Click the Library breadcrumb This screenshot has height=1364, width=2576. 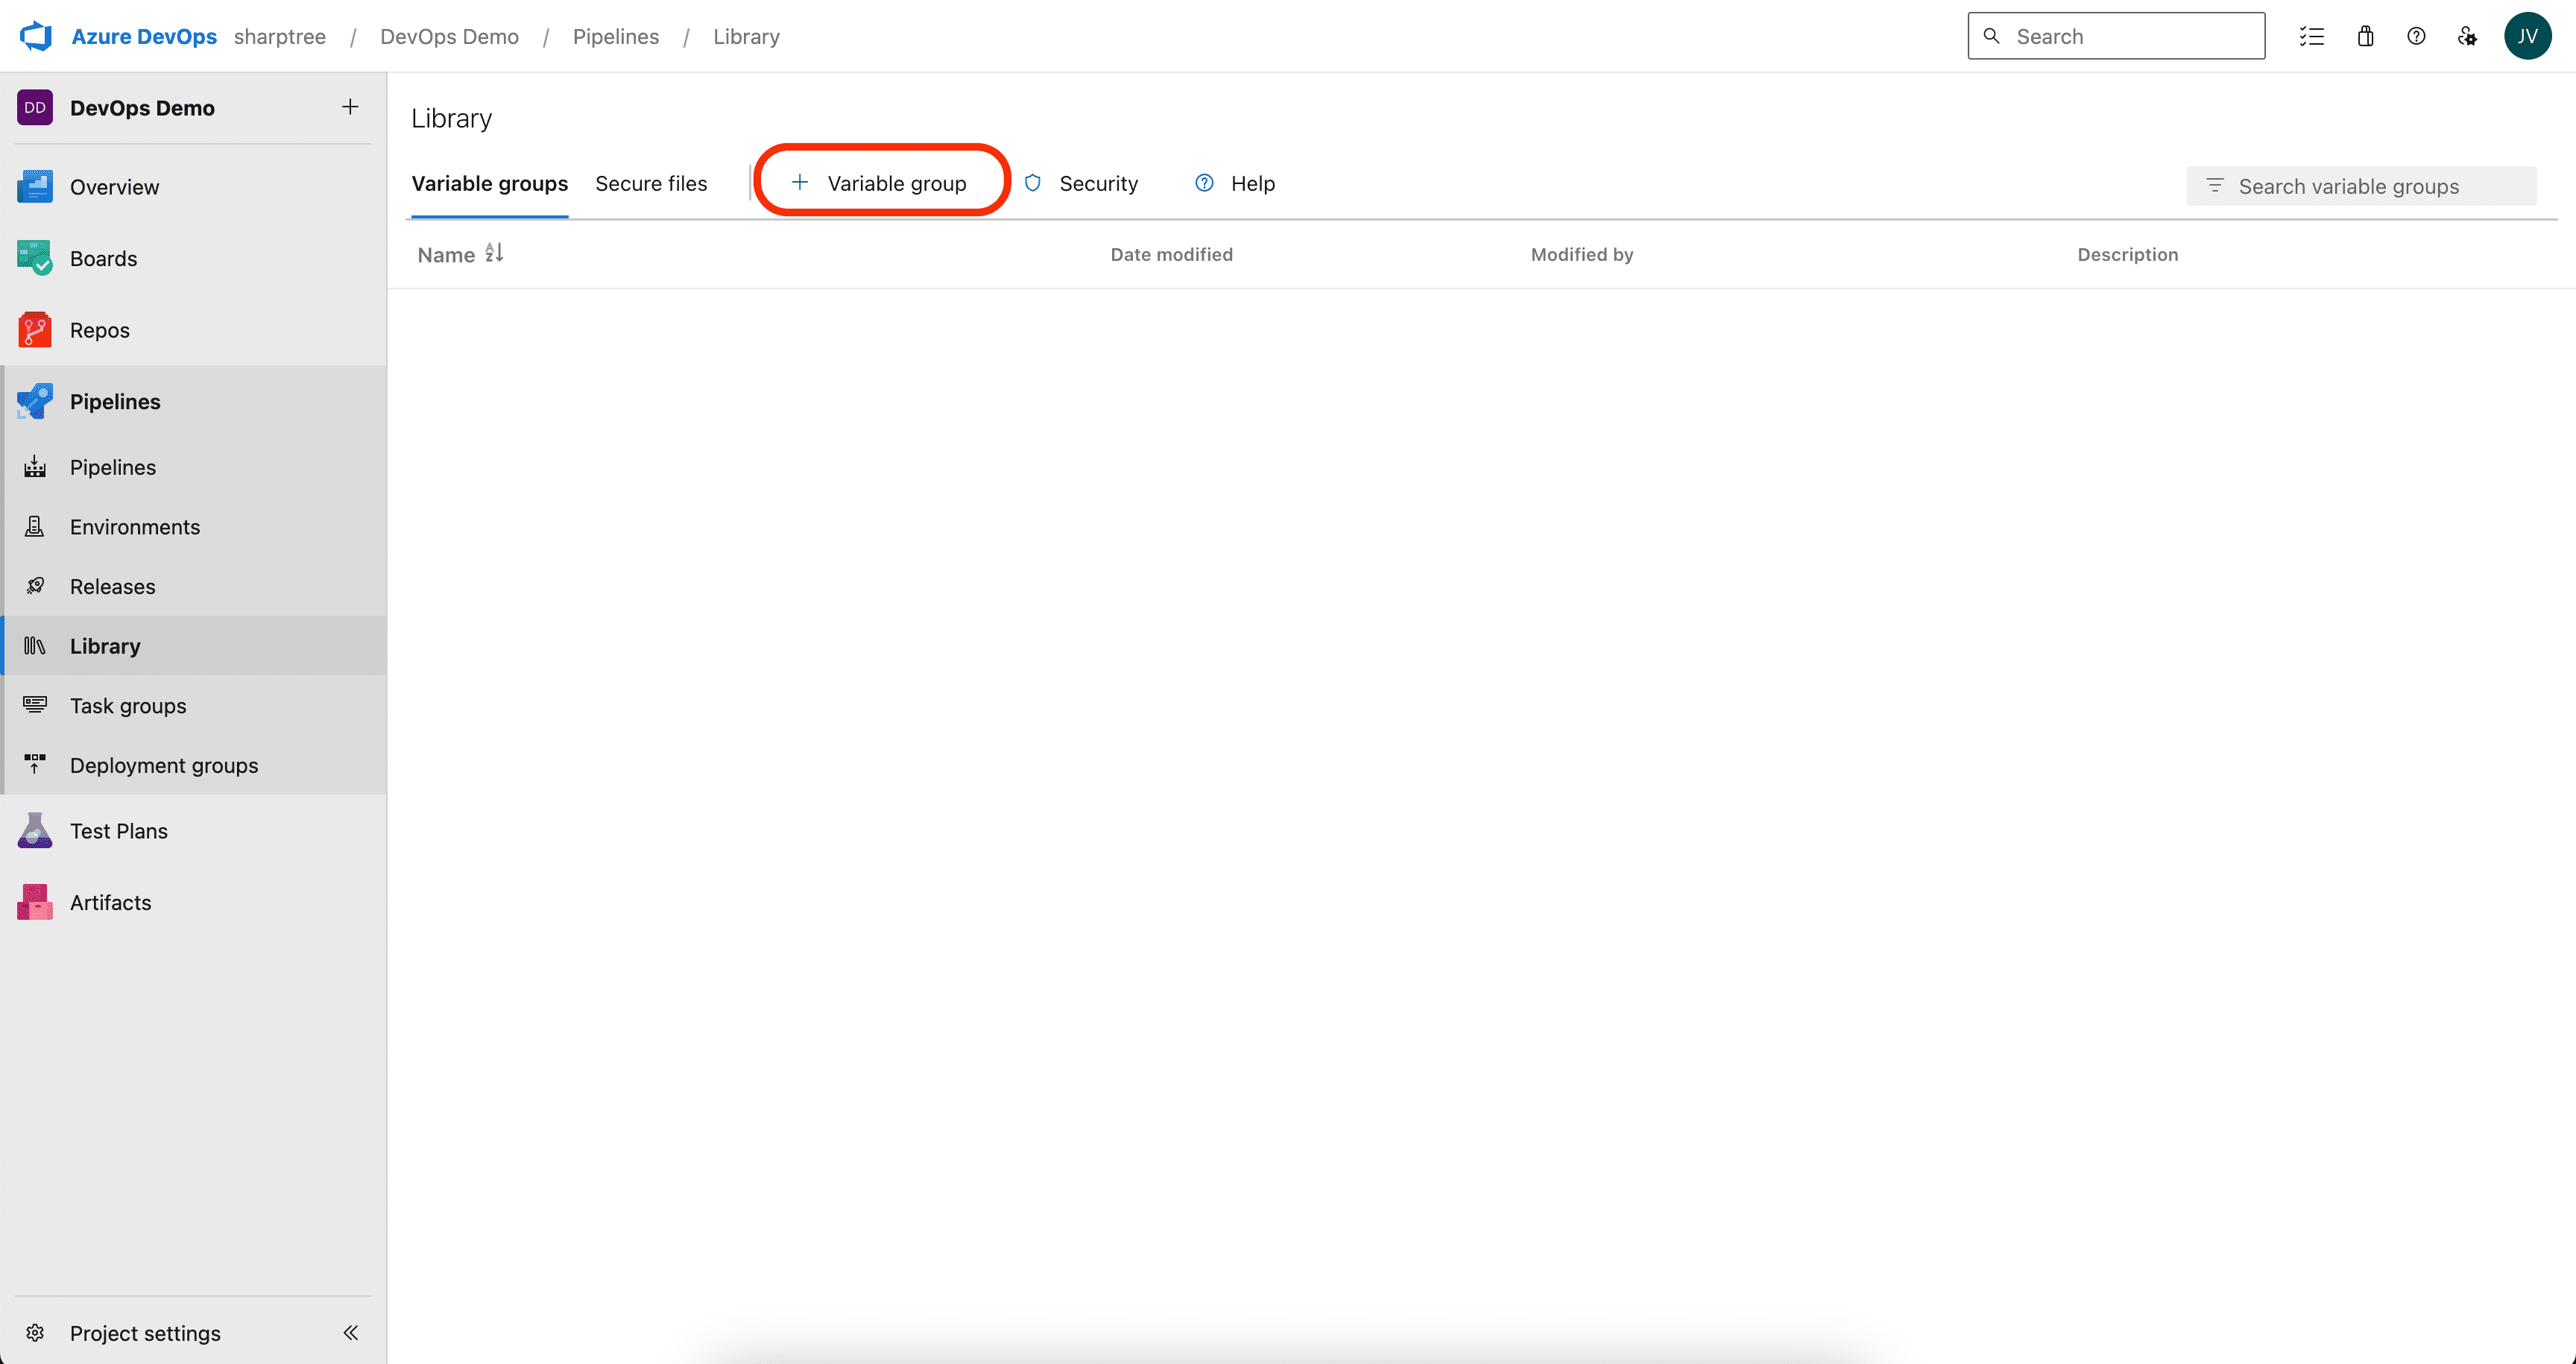click(746, 36)
